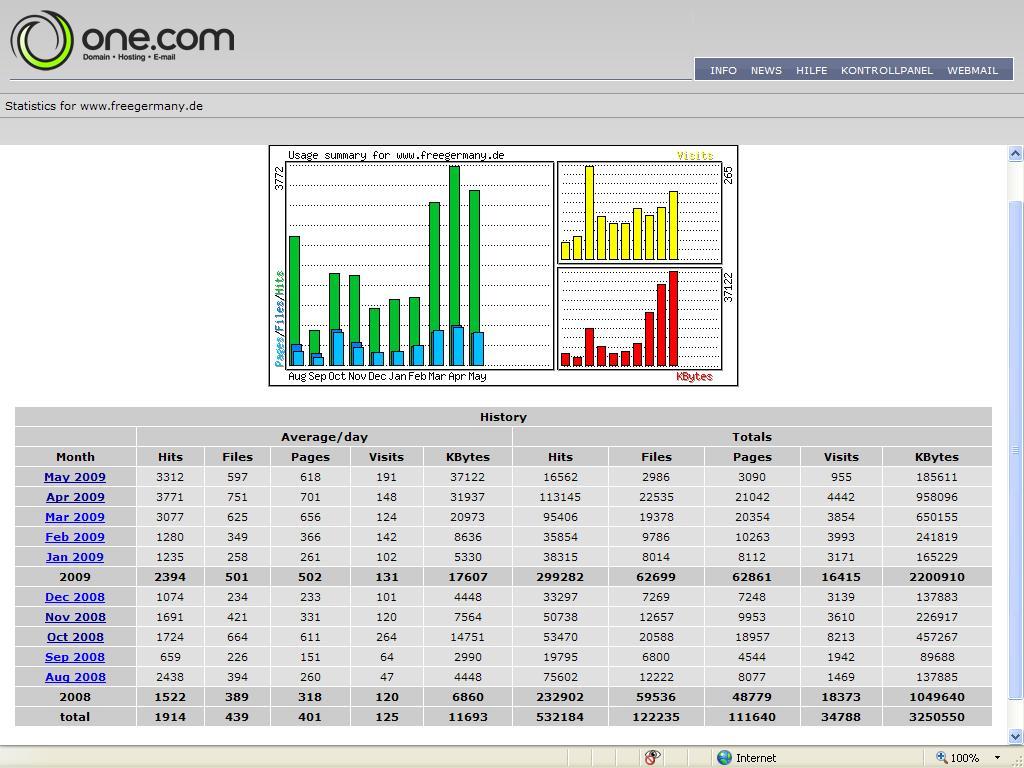
Task: Open the zoom level dropdown arrow
Action: tap(997, 758)
